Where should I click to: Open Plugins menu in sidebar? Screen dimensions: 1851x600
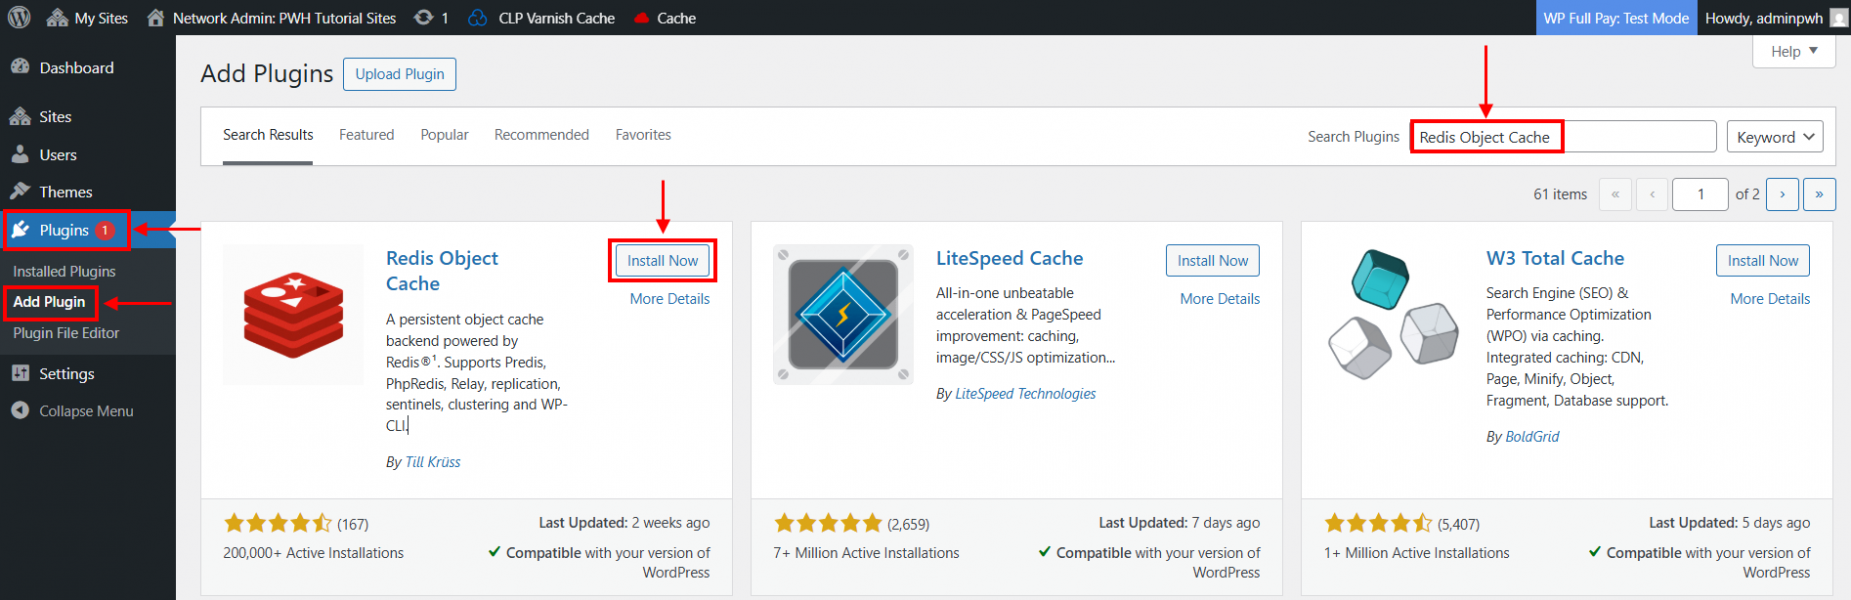click(x=66, y=230)
